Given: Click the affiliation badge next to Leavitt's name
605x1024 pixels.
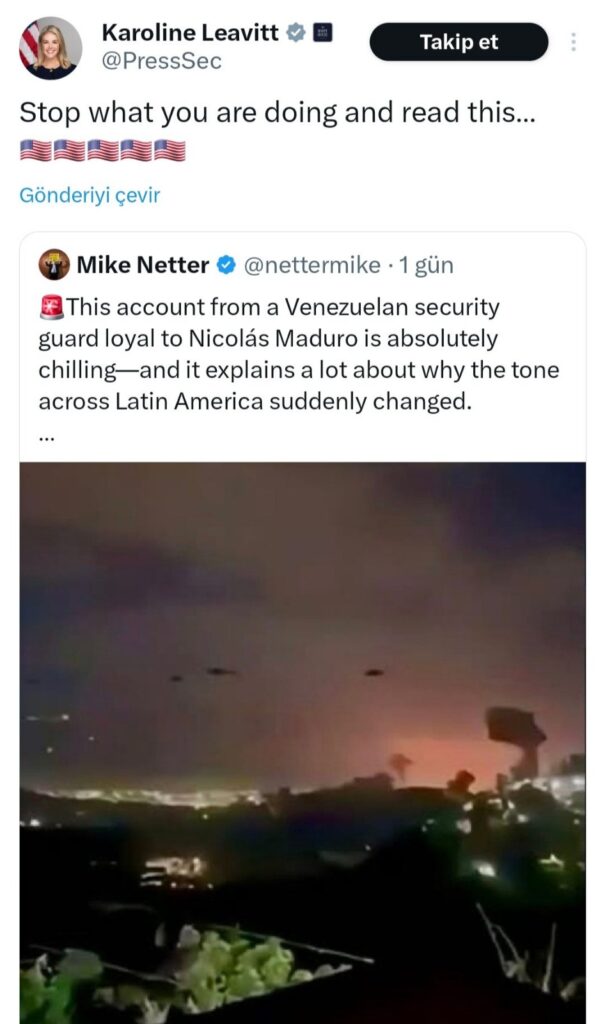Looking at the screenshot, I should tap(322, 33).
